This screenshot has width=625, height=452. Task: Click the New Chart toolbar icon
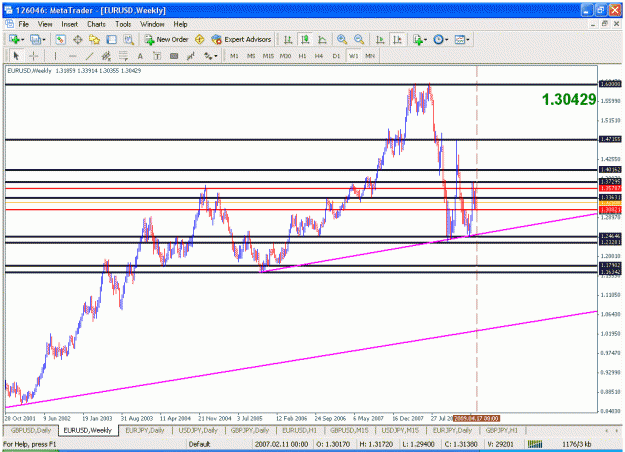[x=14, y=39]
